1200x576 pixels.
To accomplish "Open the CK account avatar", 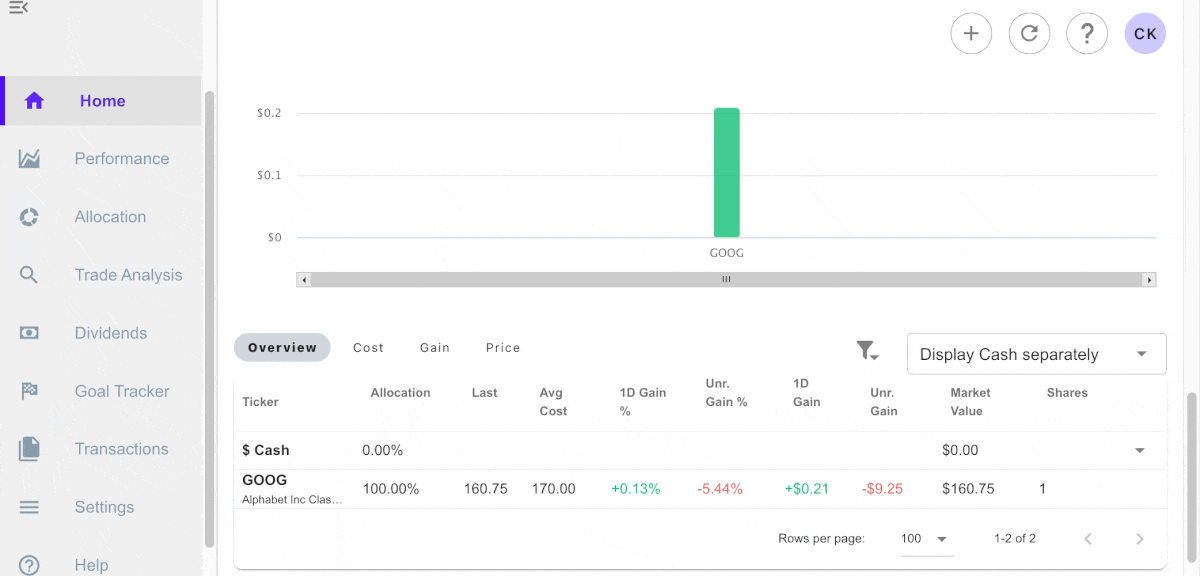I will [x=1144, y=33].
